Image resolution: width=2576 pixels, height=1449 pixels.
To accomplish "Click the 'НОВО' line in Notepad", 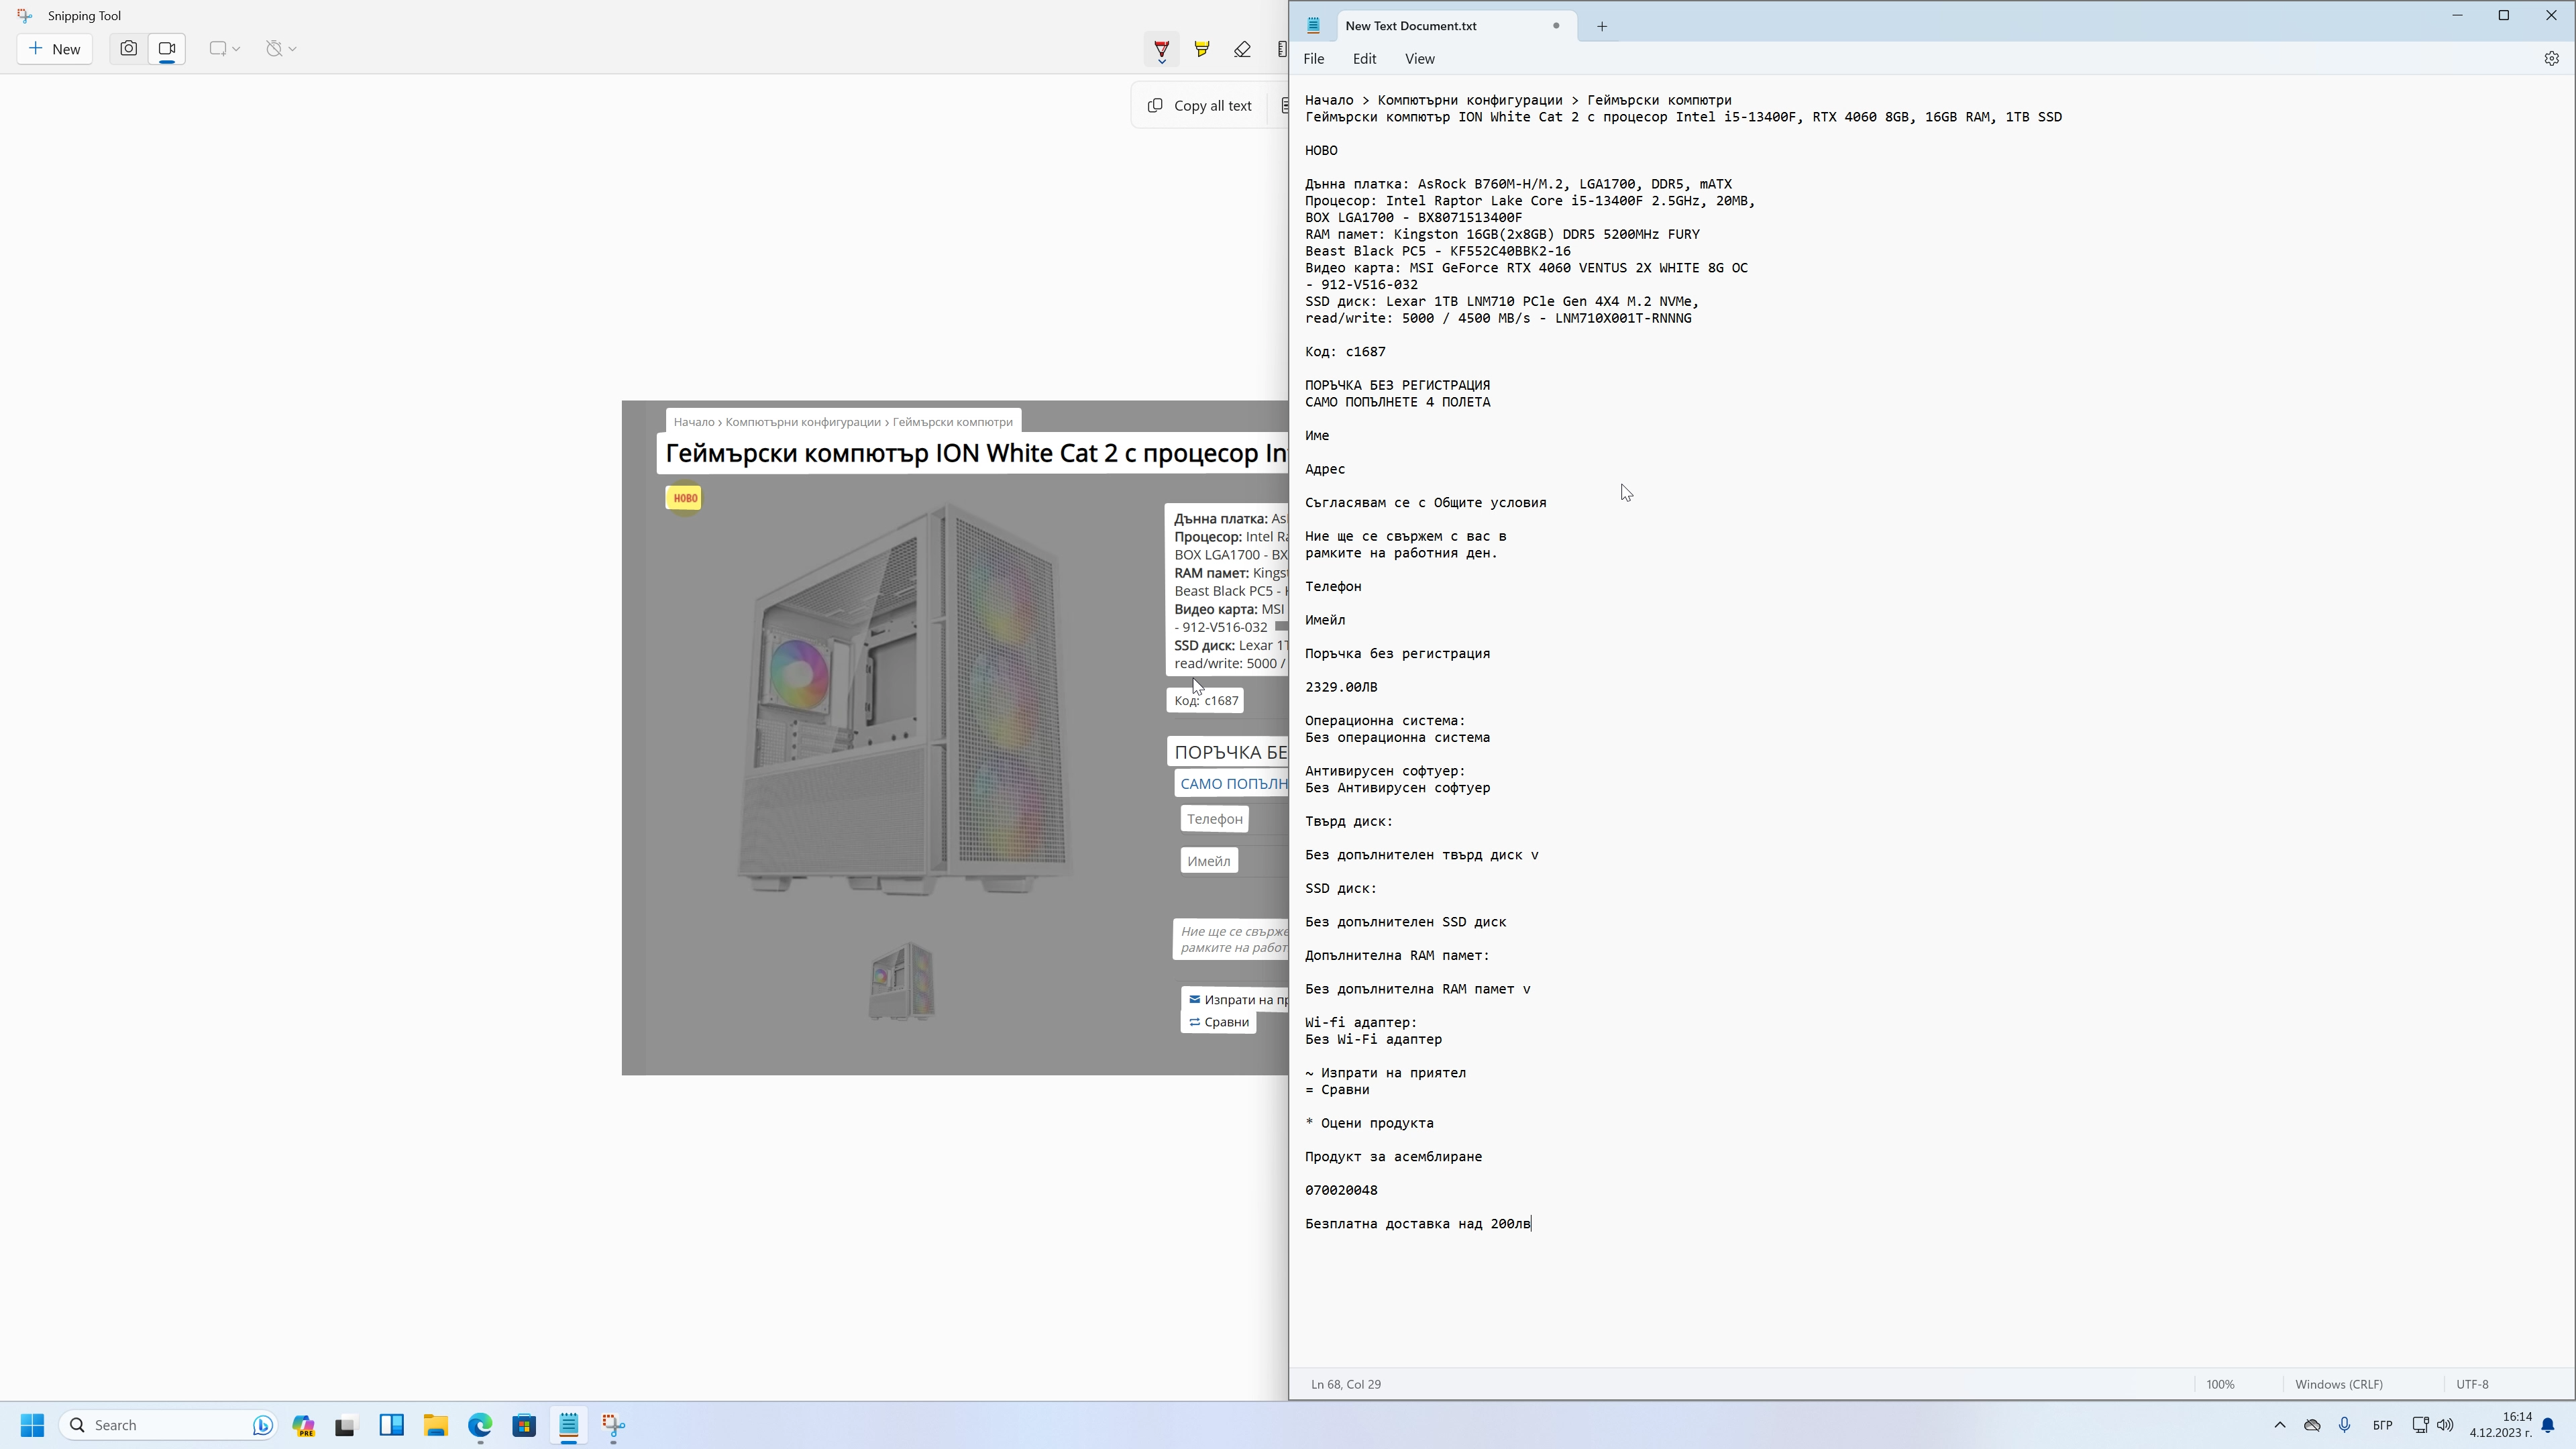I will [x=1321, y=151].
